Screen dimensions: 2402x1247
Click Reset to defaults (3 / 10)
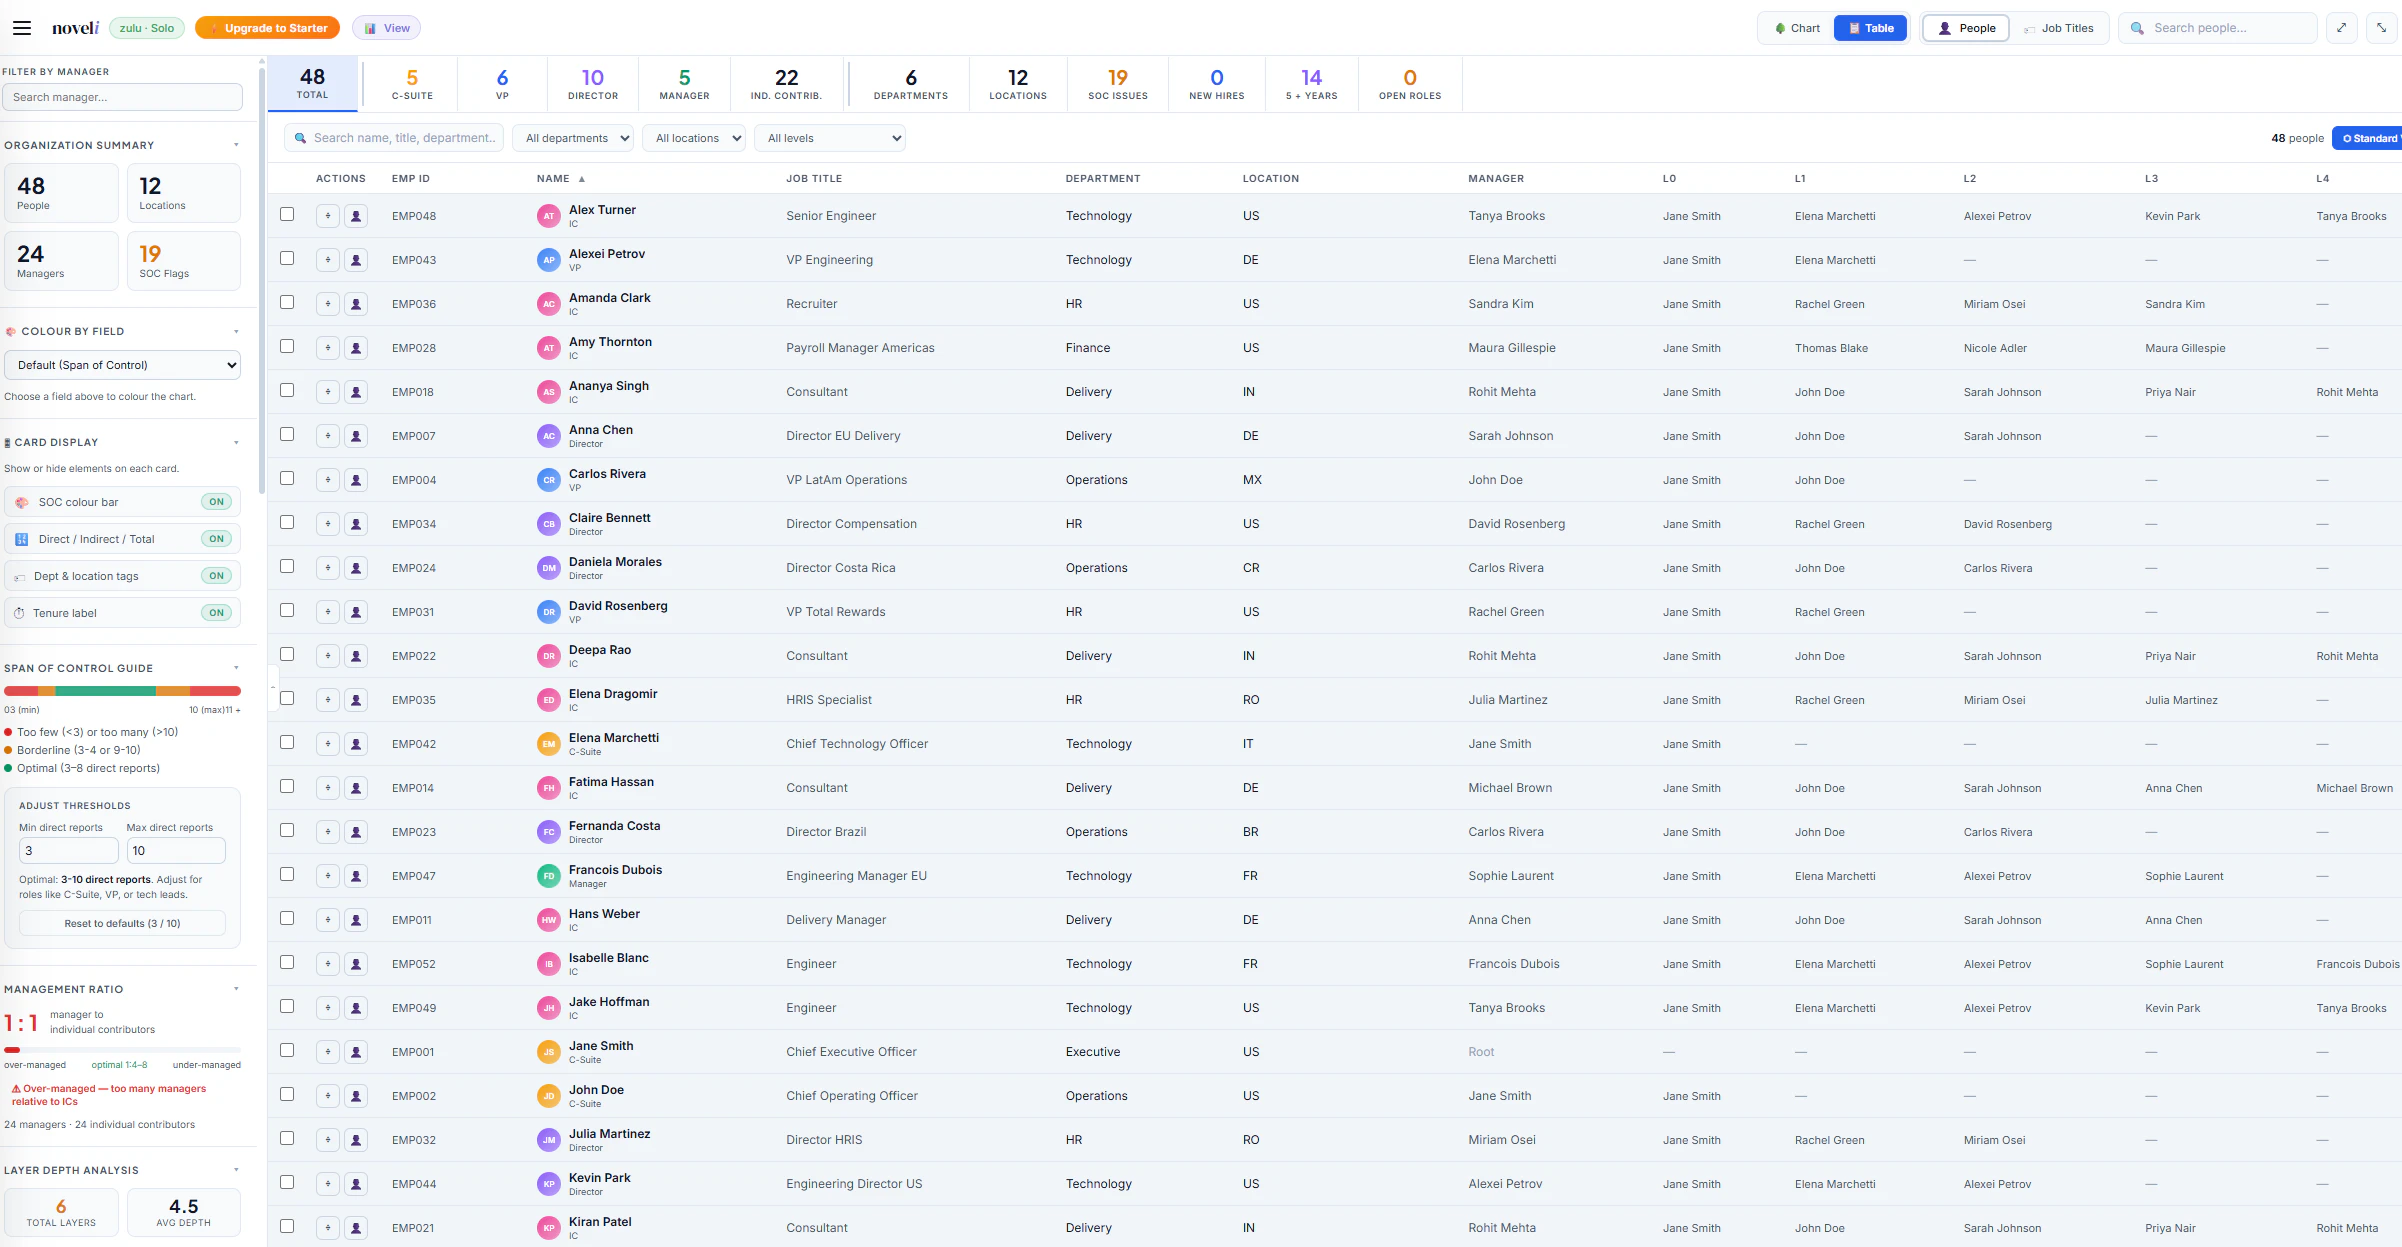click(x=122, y=923)
